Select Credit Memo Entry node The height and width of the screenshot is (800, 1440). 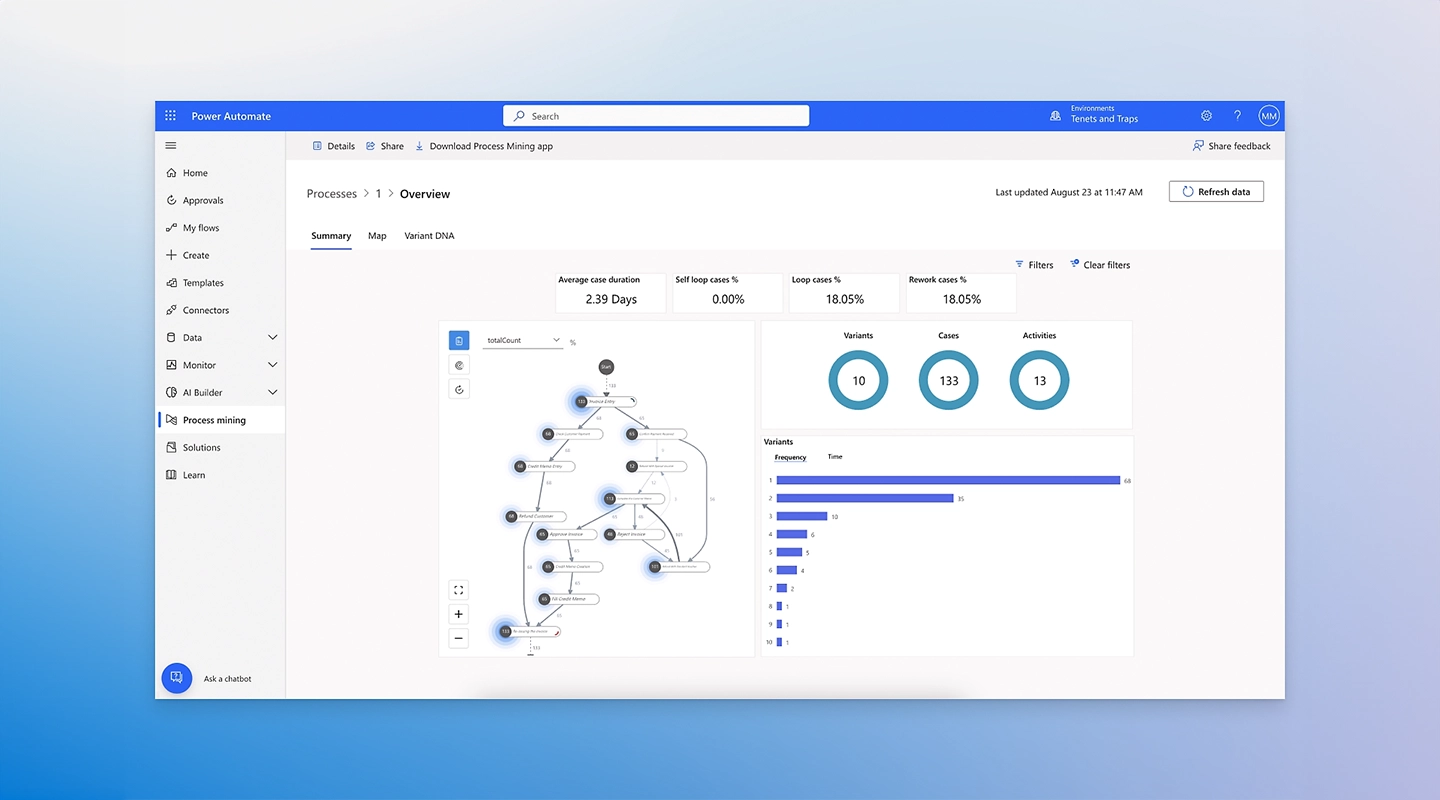(543, 466)
